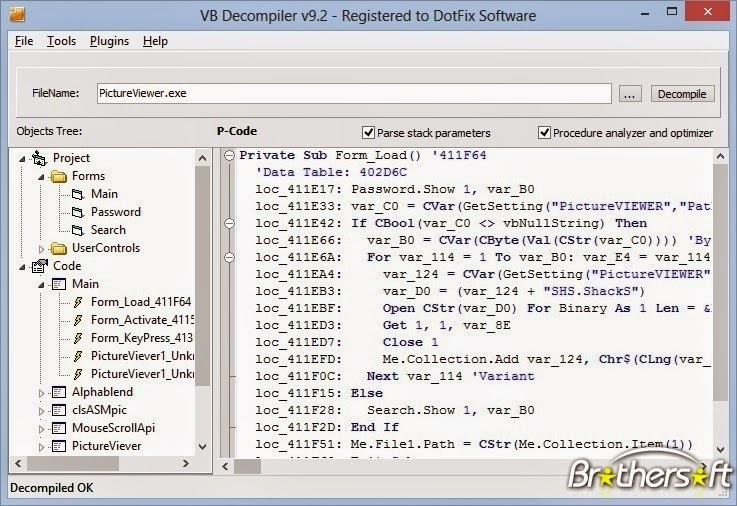Select the Search form tree item
Screen dimensions: 737x506
click(108, 230)
